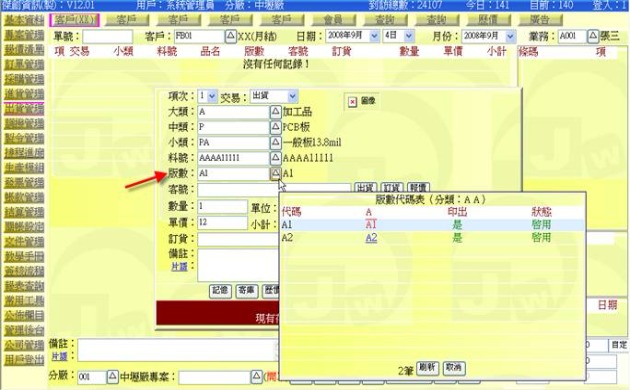Click the 刷新 button in code table
The width and height of the screenshot is (630, 390).
[427, 368]
